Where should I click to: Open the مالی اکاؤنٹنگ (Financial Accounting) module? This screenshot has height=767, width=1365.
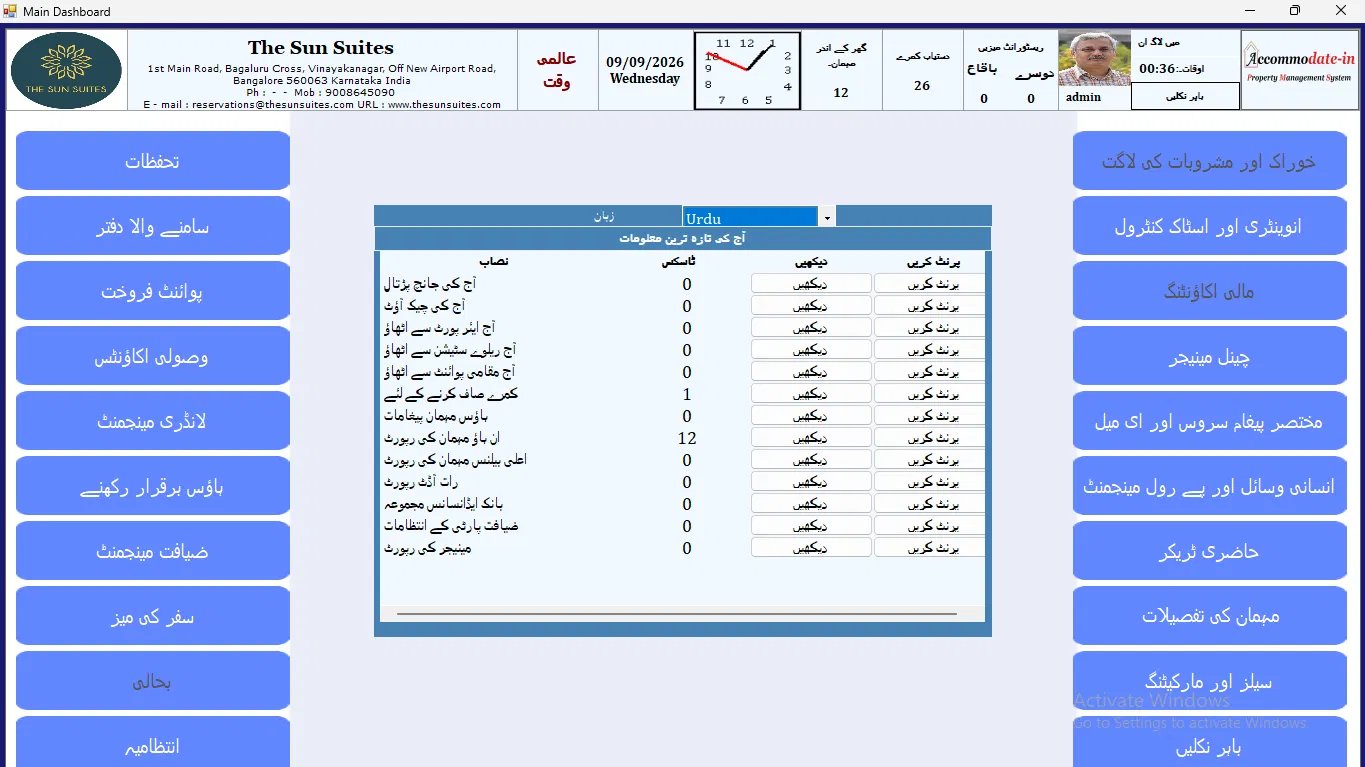point(1210,291)
